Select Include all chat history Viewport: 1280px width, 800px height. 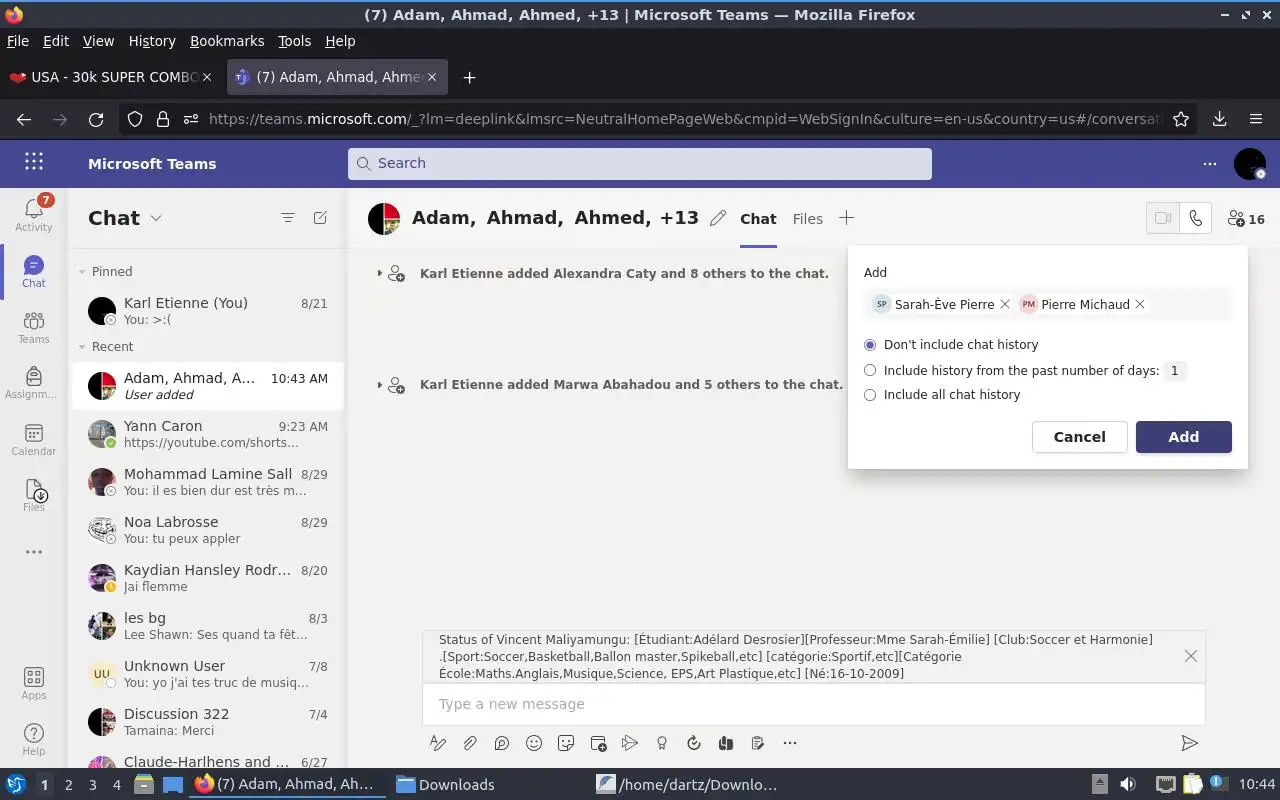pos(870,394)
